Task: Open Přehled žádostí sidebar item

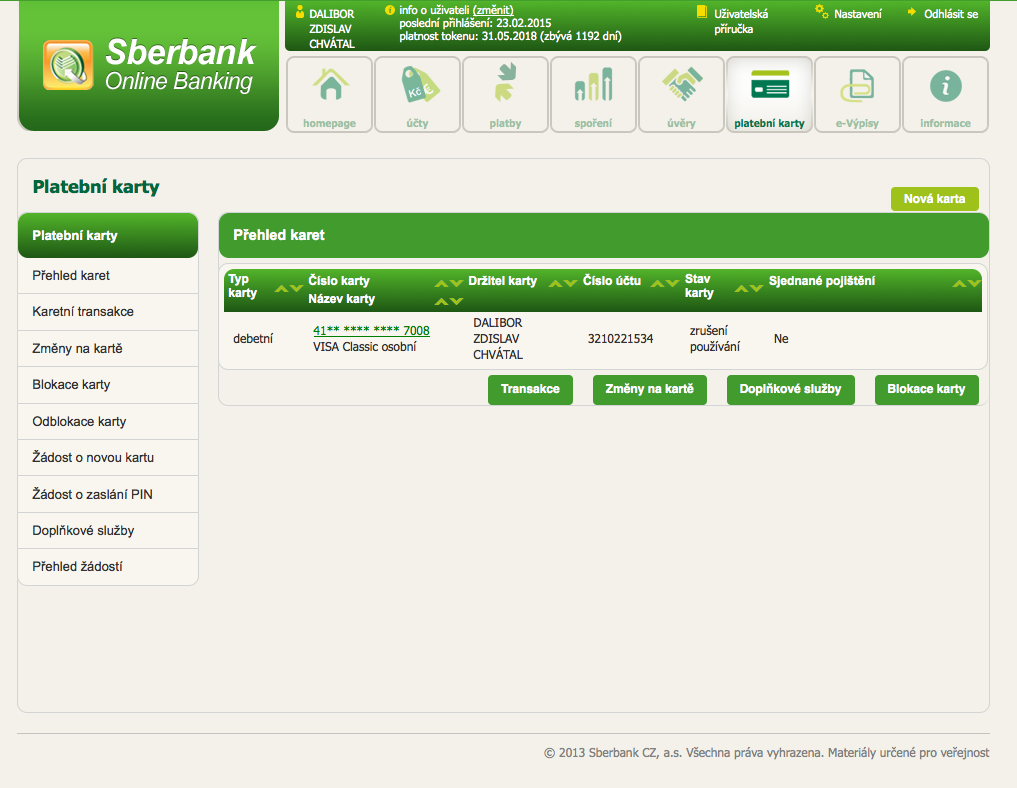Action: pyautogui.click(x=108, y=567)
